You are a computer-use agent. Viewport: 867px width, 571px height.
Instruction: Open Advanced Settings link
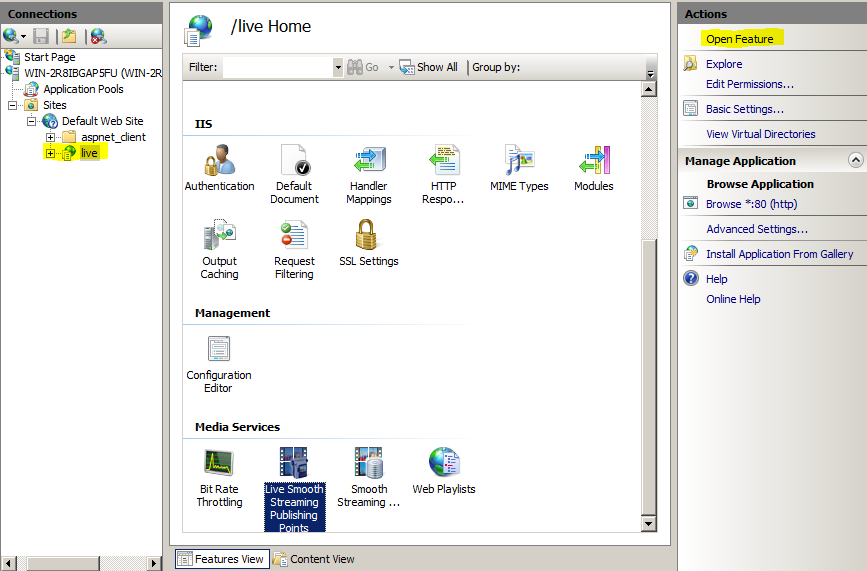point(757,229)
